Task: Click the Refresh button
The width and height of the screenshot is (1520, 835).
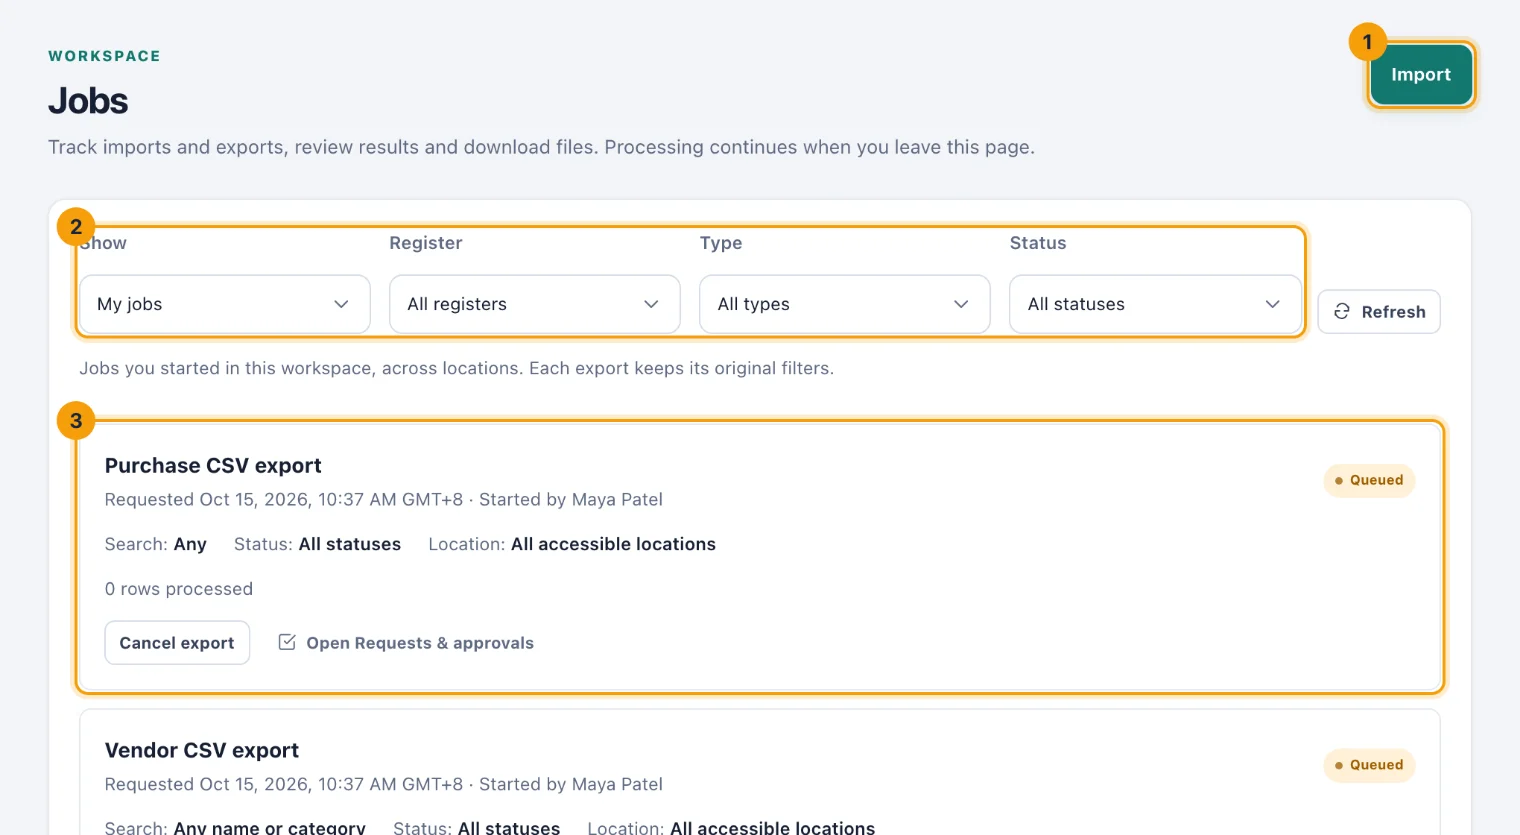Action: point(1379,312)
